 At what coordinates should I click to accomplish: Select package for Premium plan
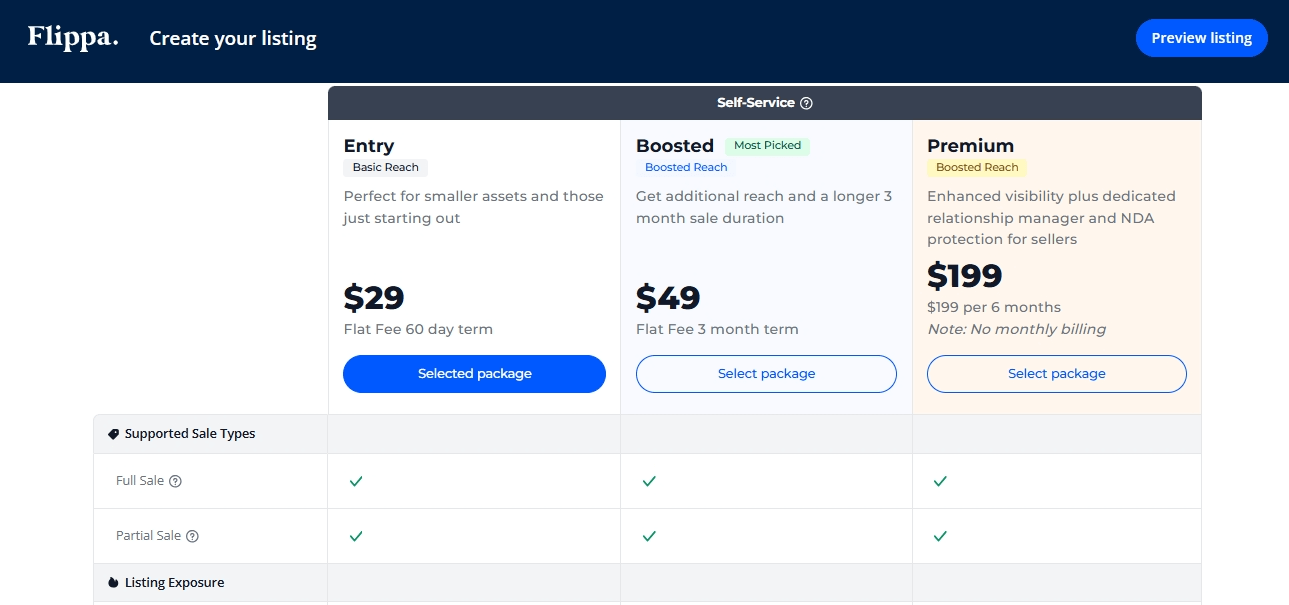pos(1057,374)
